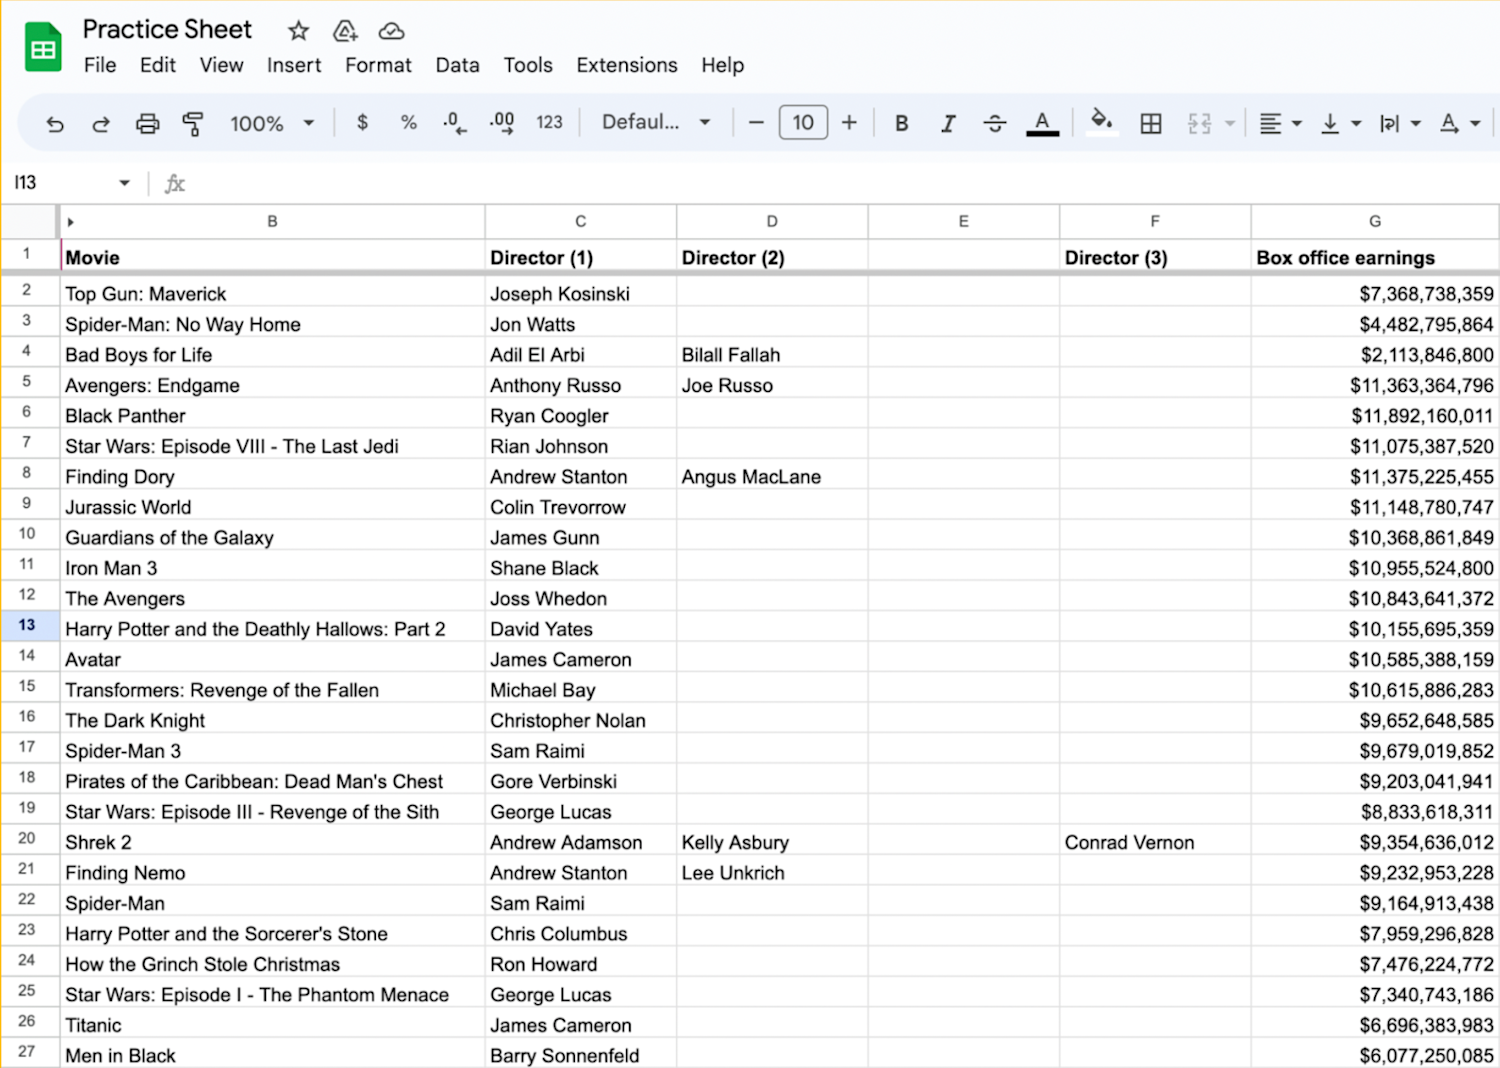Print the sheet with the printer icon
The height and width of the screenshot is (1068, 1500).
click(147, 124)
